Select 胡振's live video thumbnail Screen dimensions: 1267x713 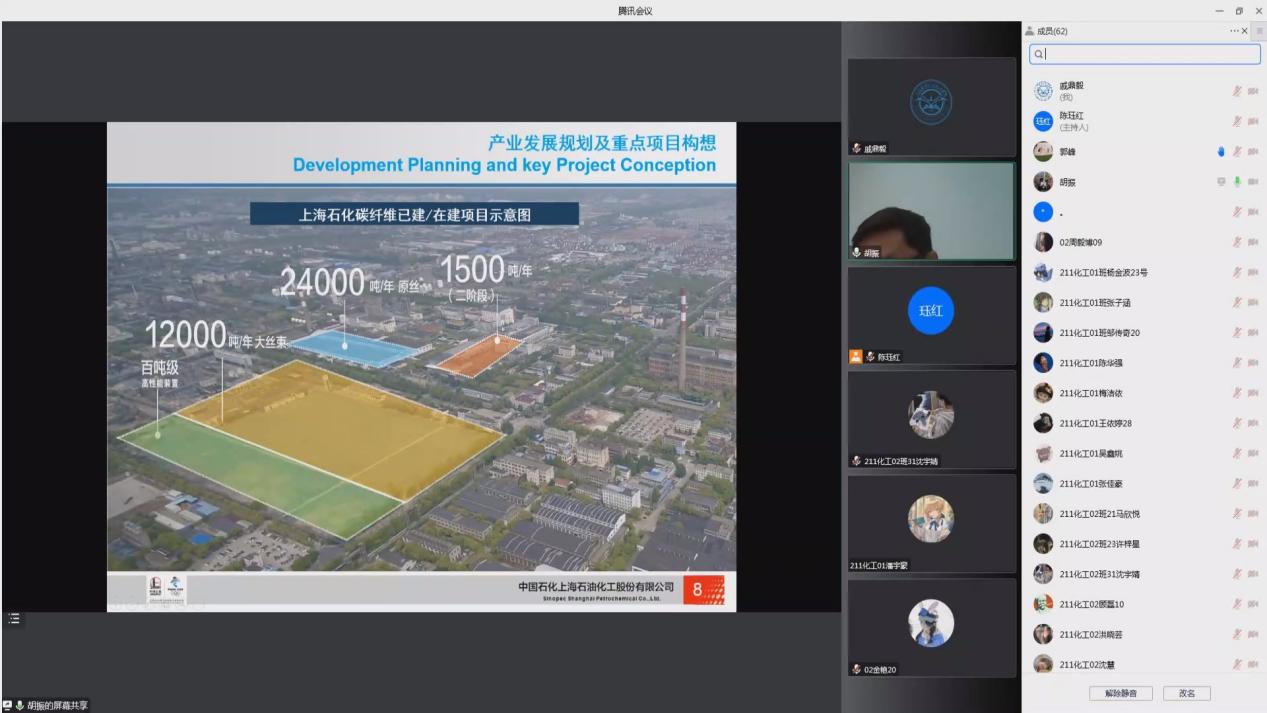pyautogui.click(x=931, y=211)
